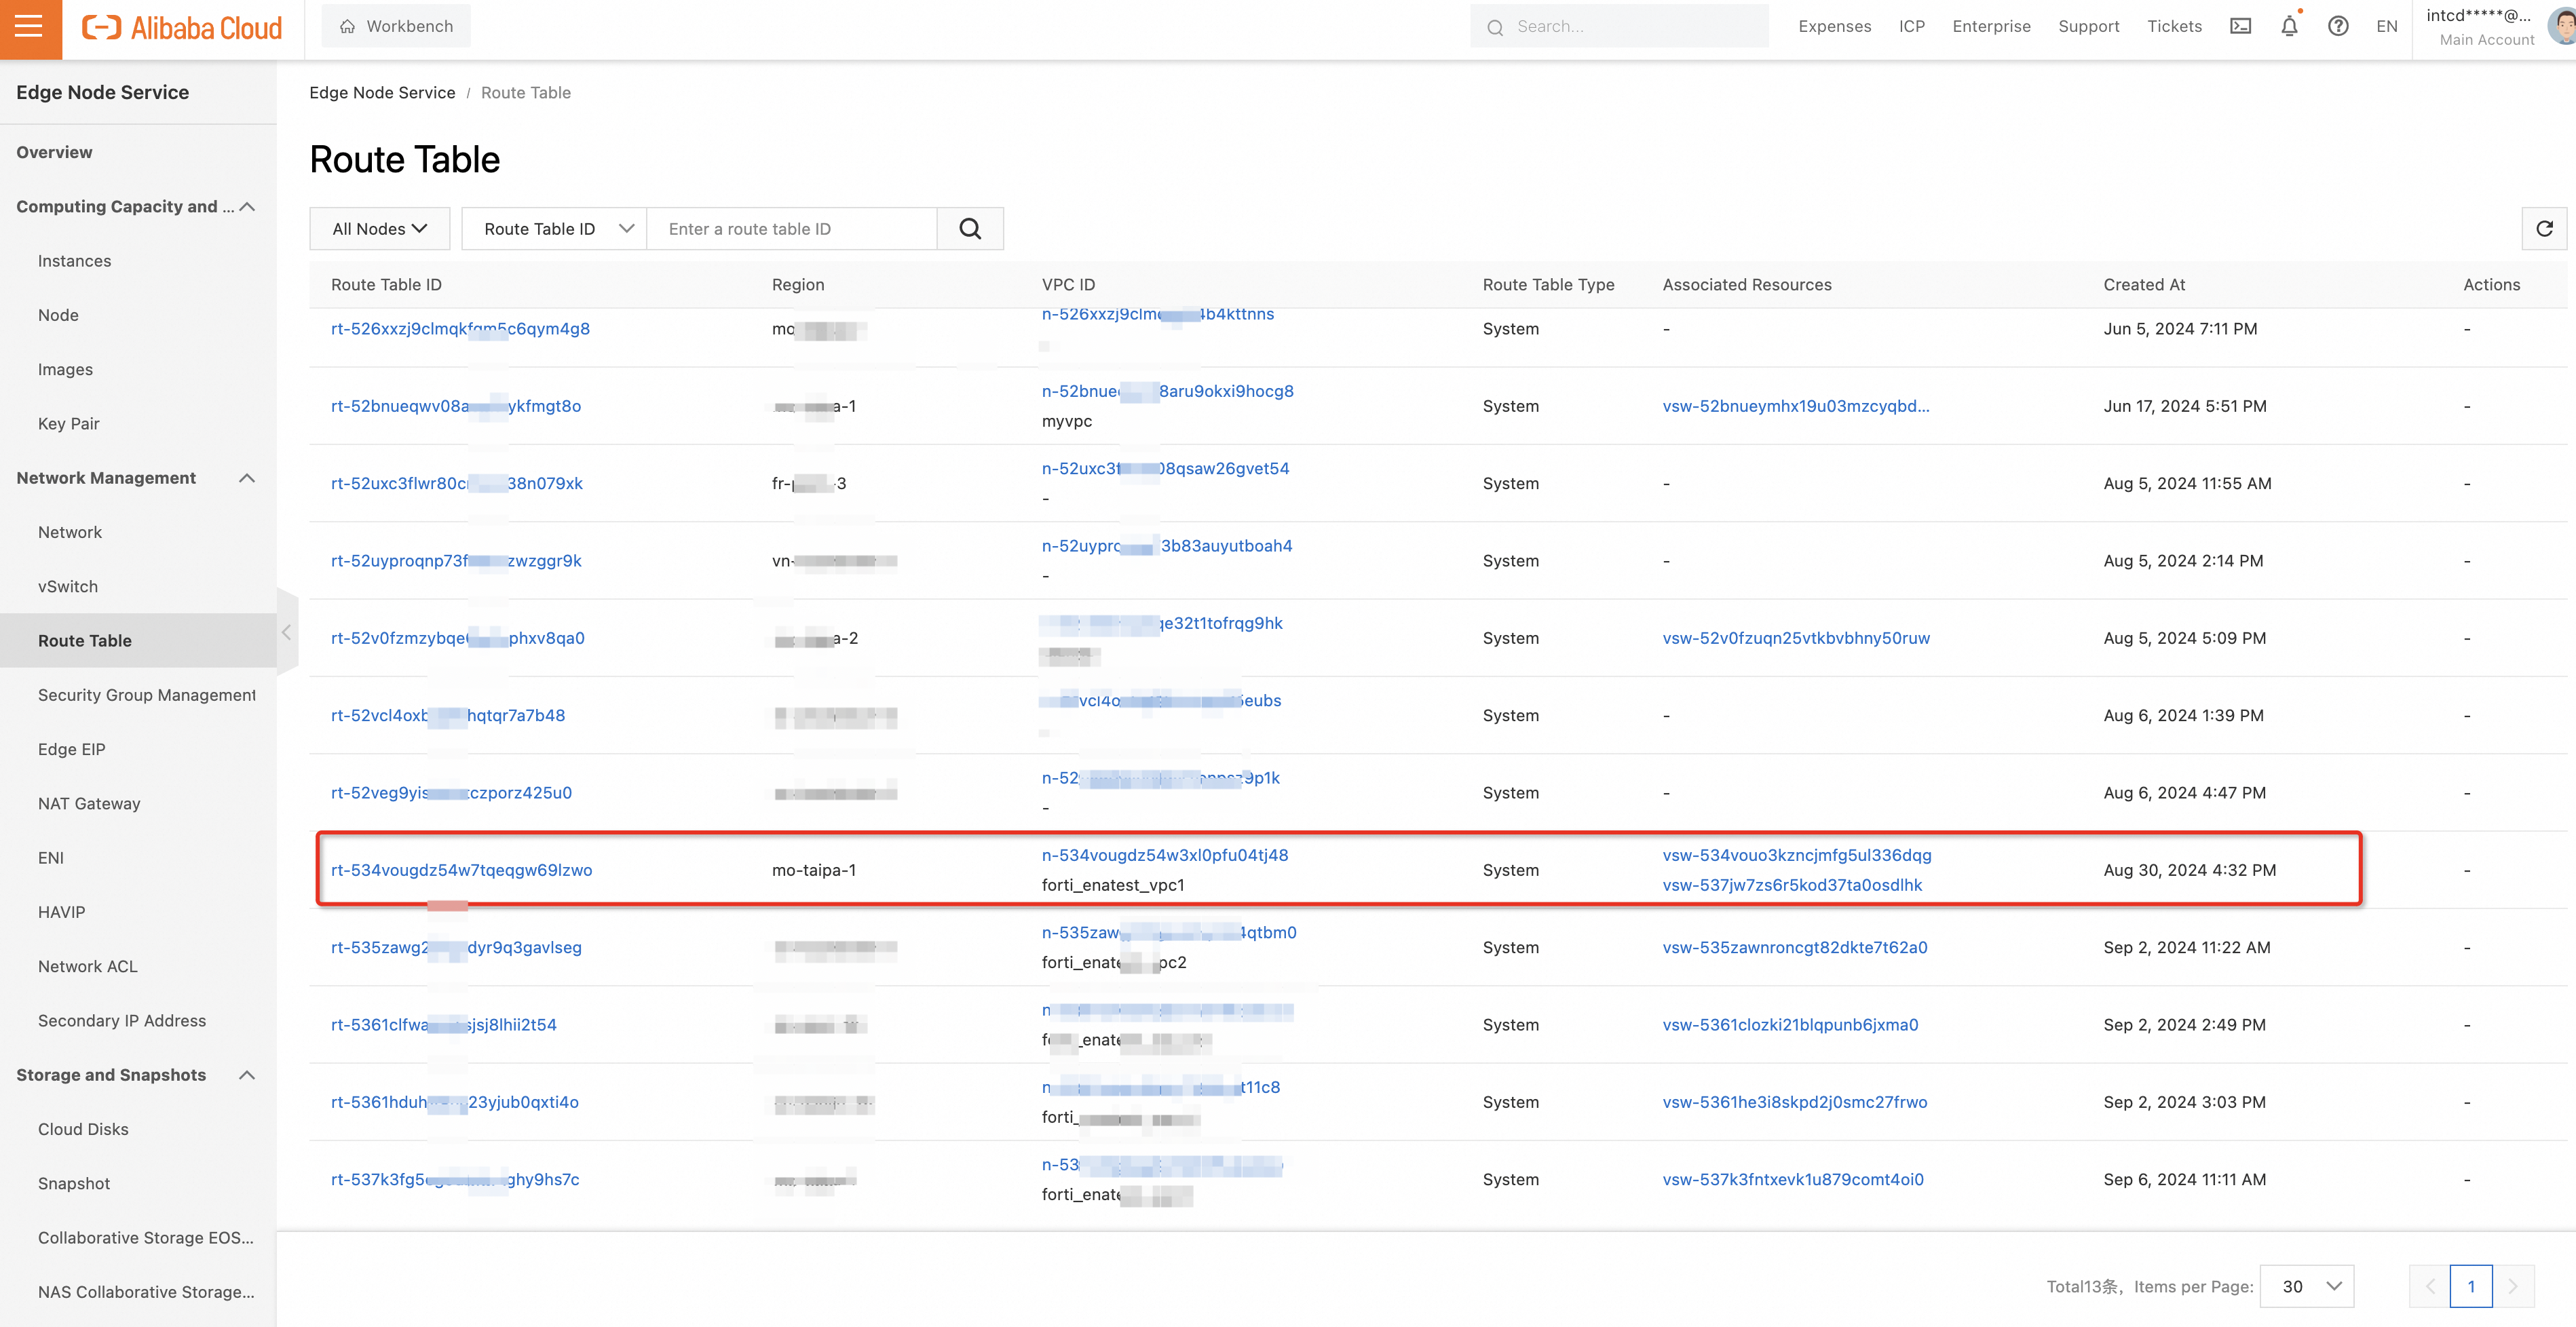Open vSwitch vsw-535zawnroncgt82dkte7t62a0
Screen dimensions: 2576x1327
(x=1795, y=947)
